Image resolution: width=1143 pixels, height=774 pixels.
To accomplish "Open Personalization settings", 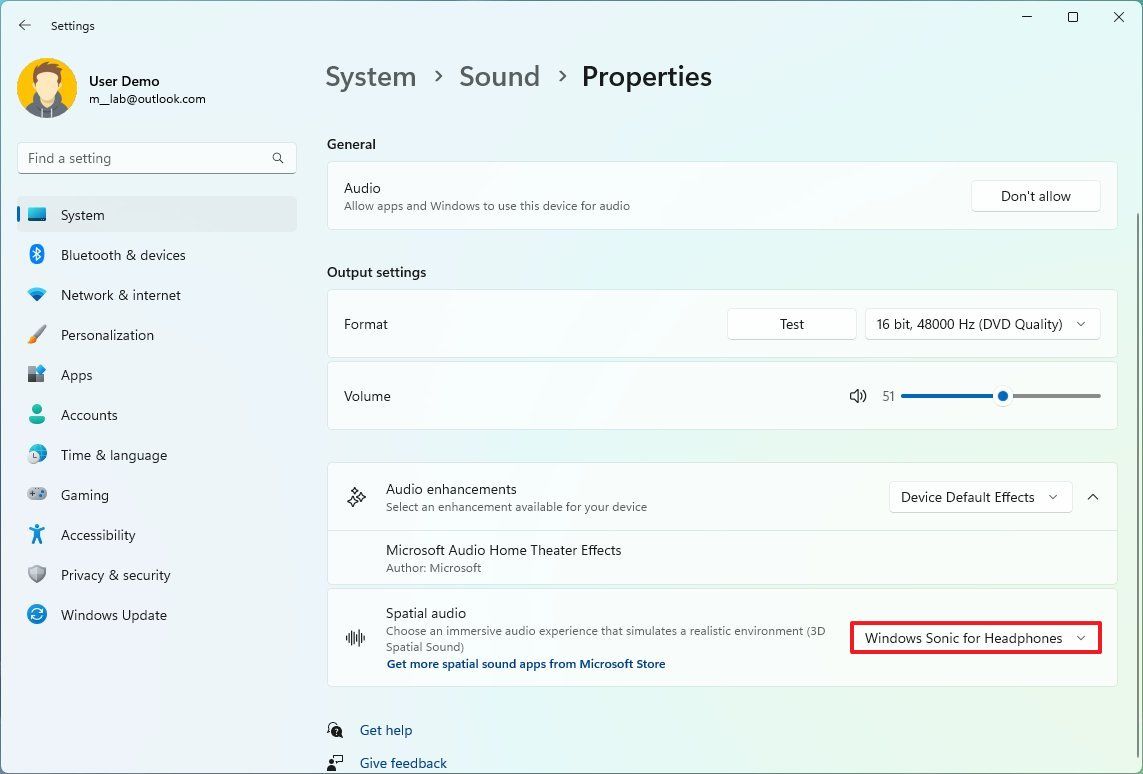I will point(107,335).
